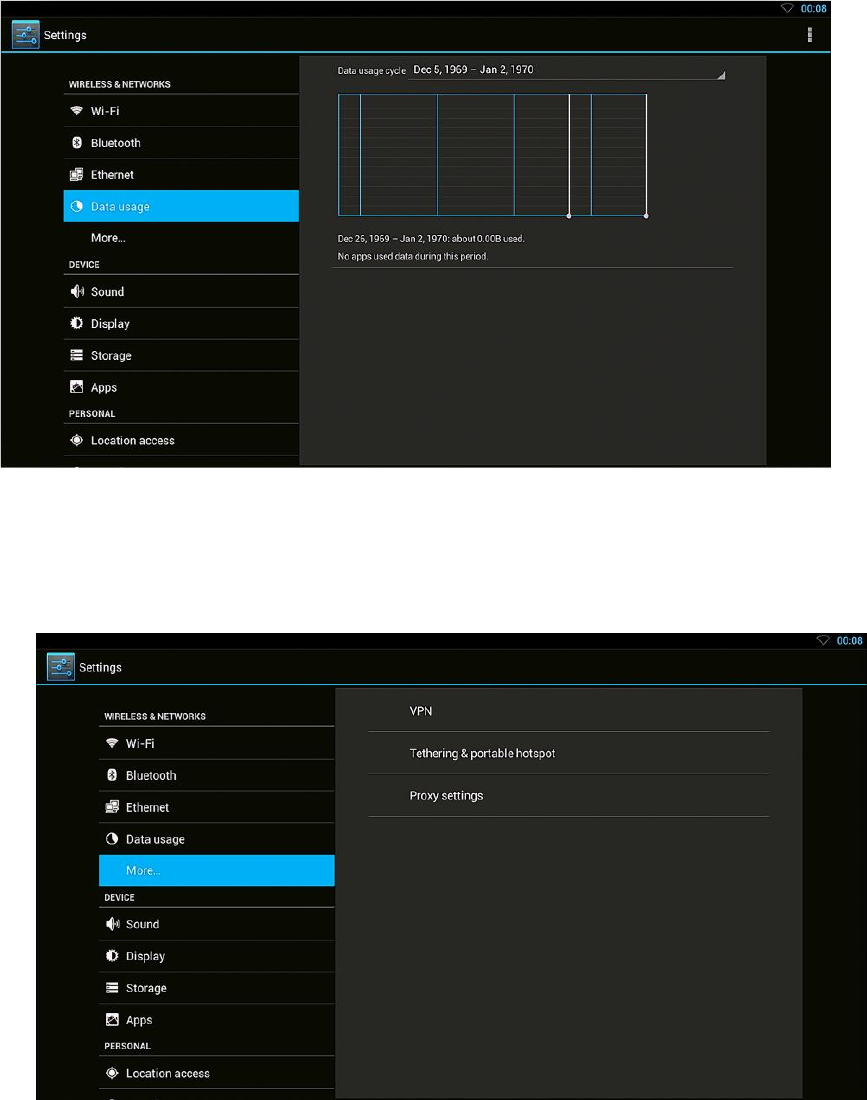
Task: Click 'Dec 26, 1969 – Jan 2, 1970' usage summary
Action: tap(431, 239)
